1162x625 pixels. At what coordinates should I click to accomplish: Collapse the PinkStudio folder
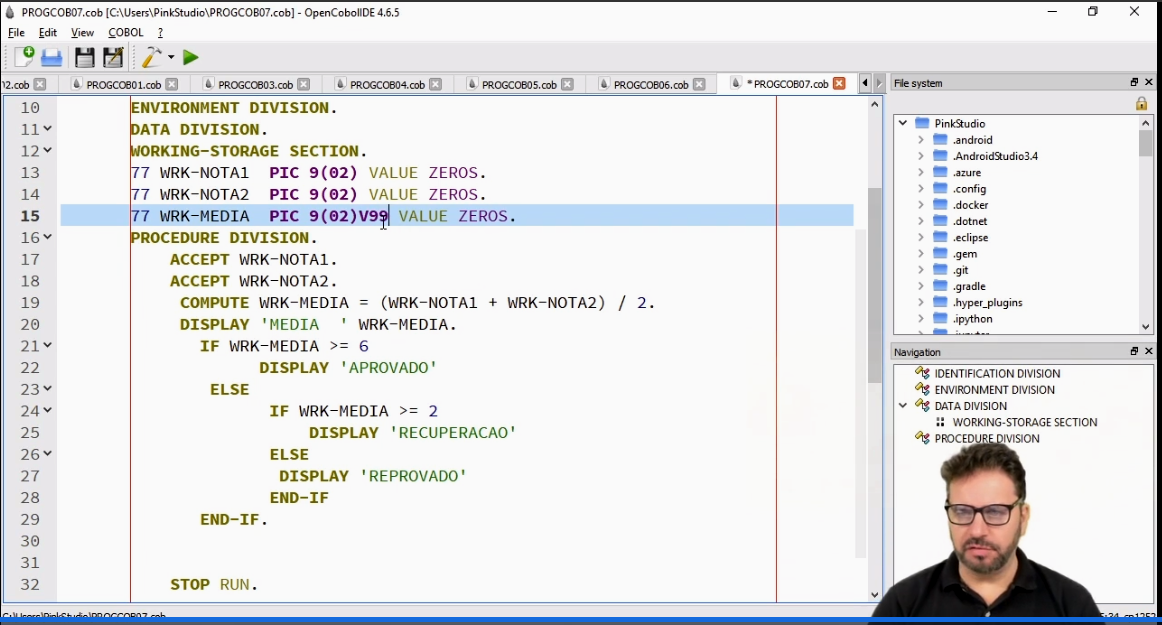[x=903, y=124]
